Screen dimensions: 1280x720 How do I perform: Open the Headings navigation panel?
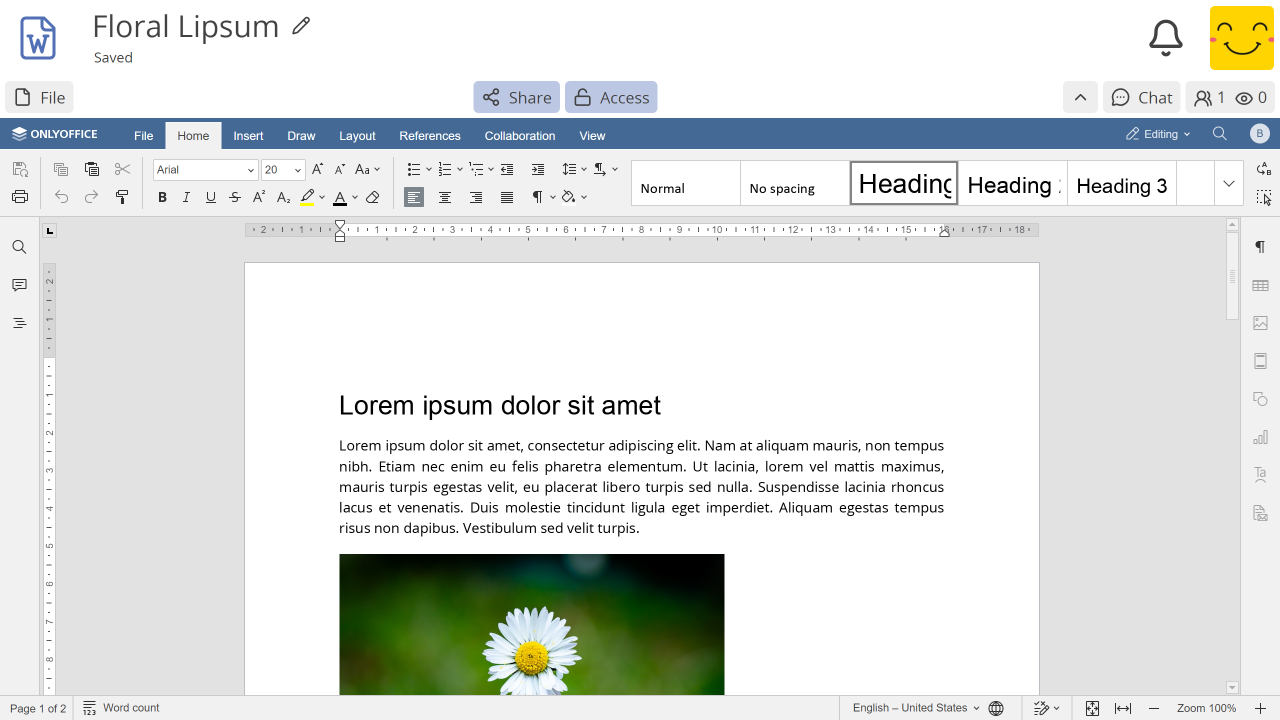[19, 323]
